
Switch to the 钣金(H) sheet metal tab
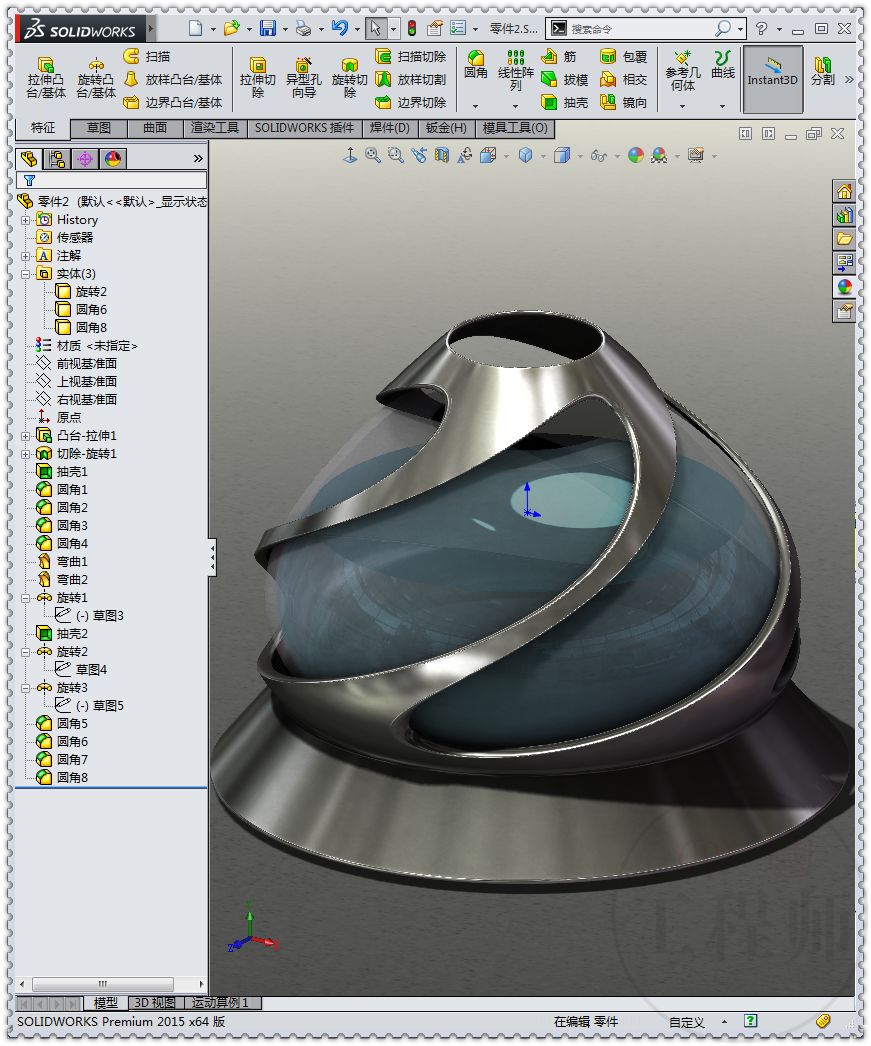446,128
